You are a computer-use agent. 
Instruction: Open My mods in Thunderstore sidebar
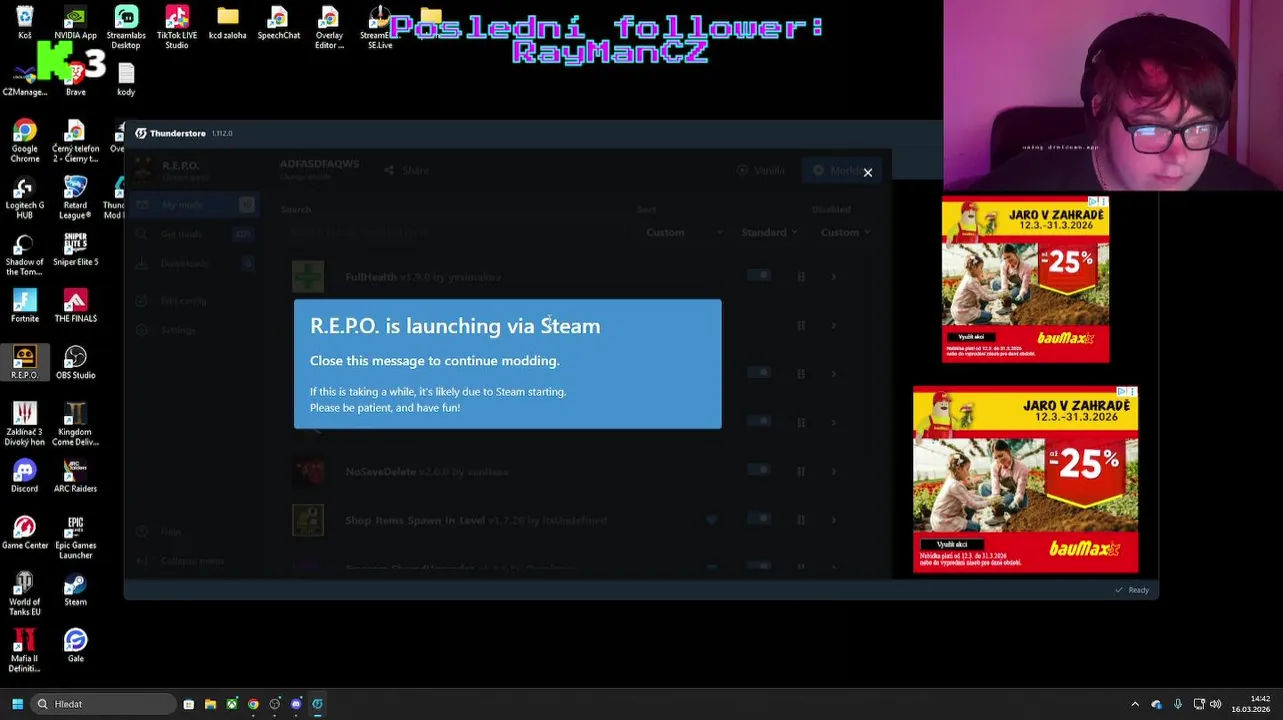[x=194, y=205]
